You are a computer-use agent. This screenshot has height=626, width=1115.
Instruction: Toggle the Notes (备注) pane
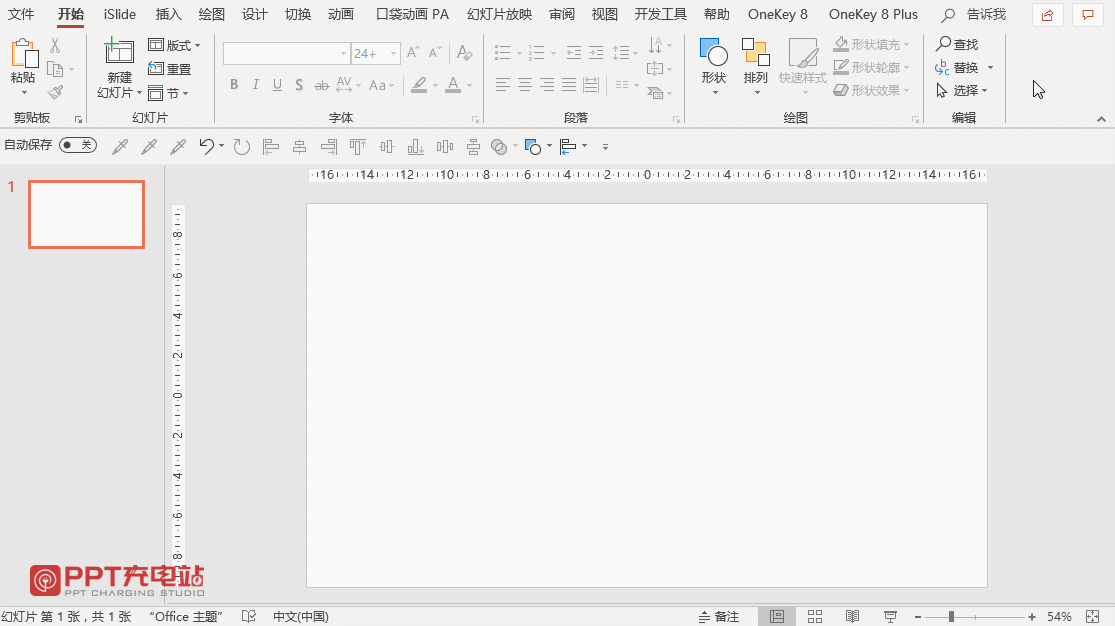719,616
